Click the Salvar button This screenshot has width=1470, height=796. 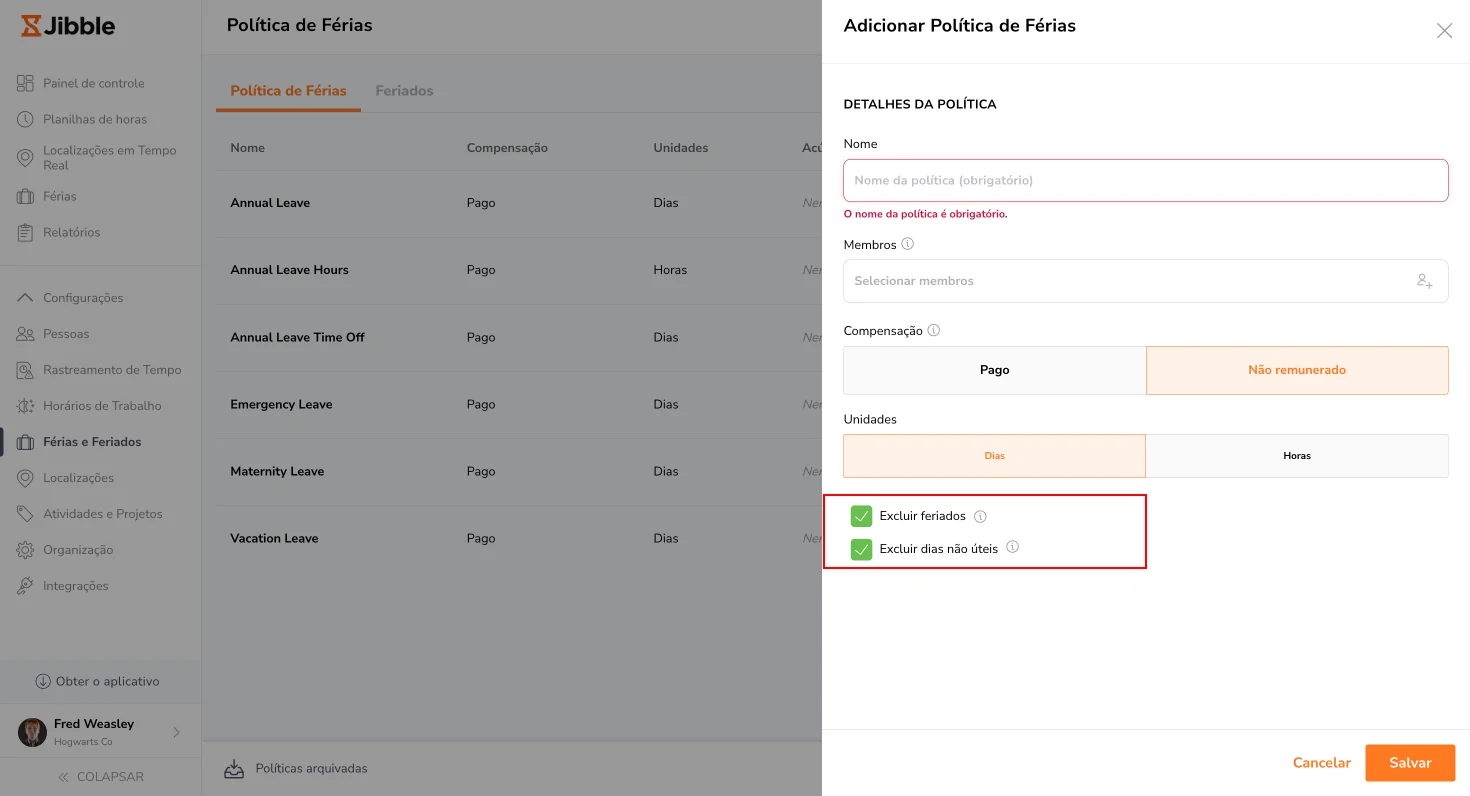[x=1410, y=763]
